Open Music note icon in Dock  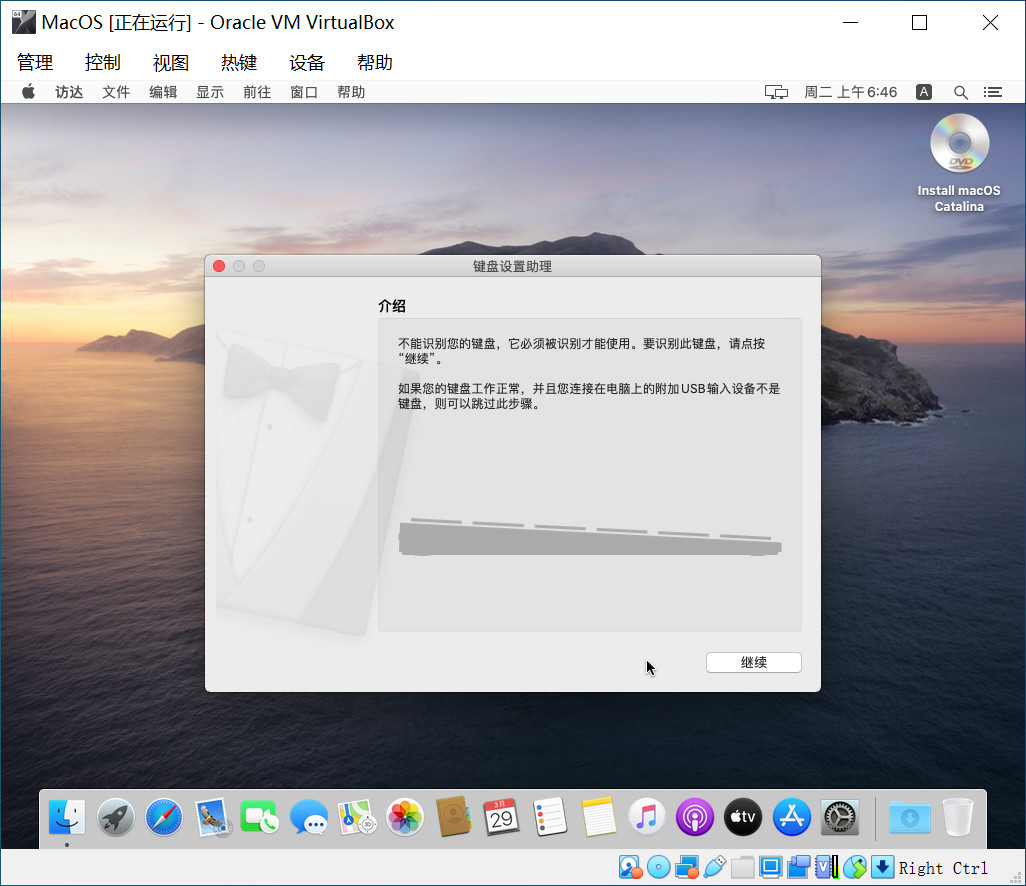646,818
